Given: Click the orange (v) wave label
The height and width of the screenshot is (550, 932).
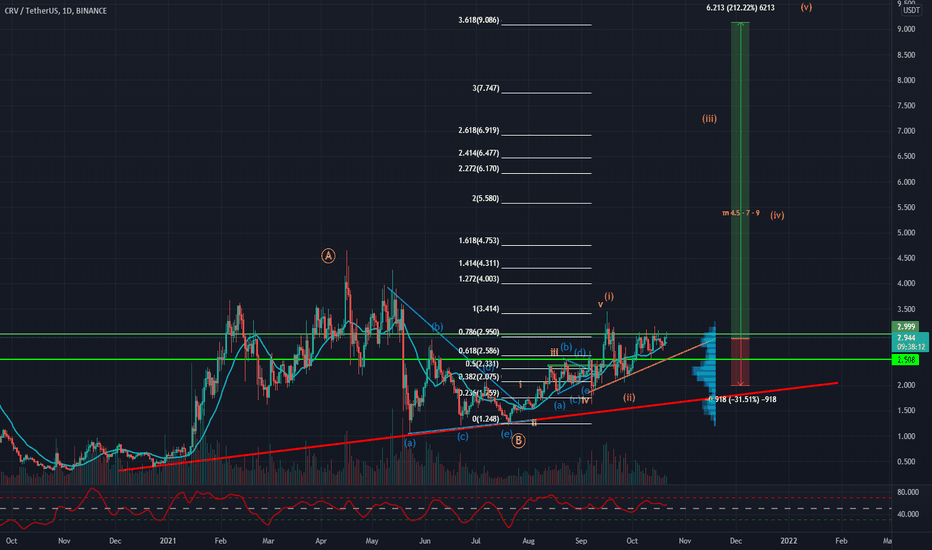Looking at the screenshot, I should 806,7.
